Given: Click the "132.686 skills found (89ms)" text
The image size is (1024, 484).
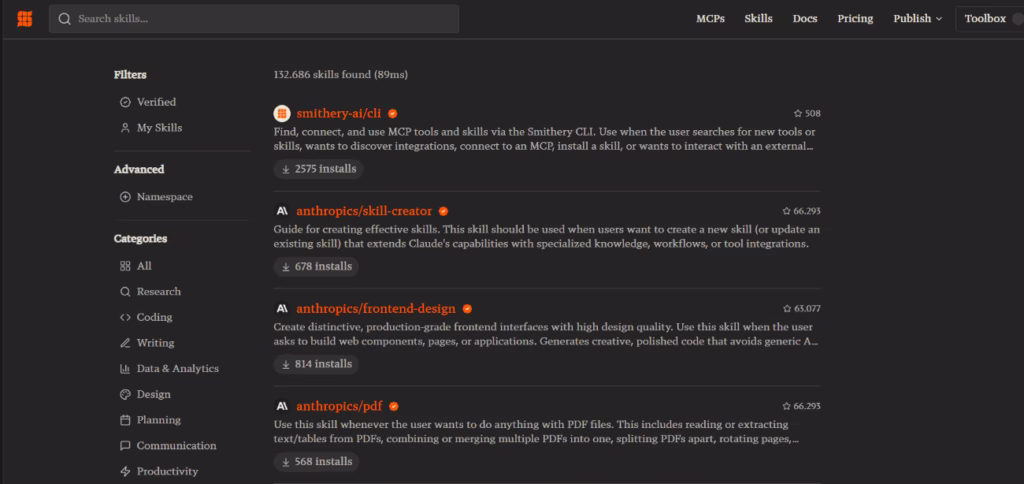Looking at the screenshot, I should tap(340, 75).
